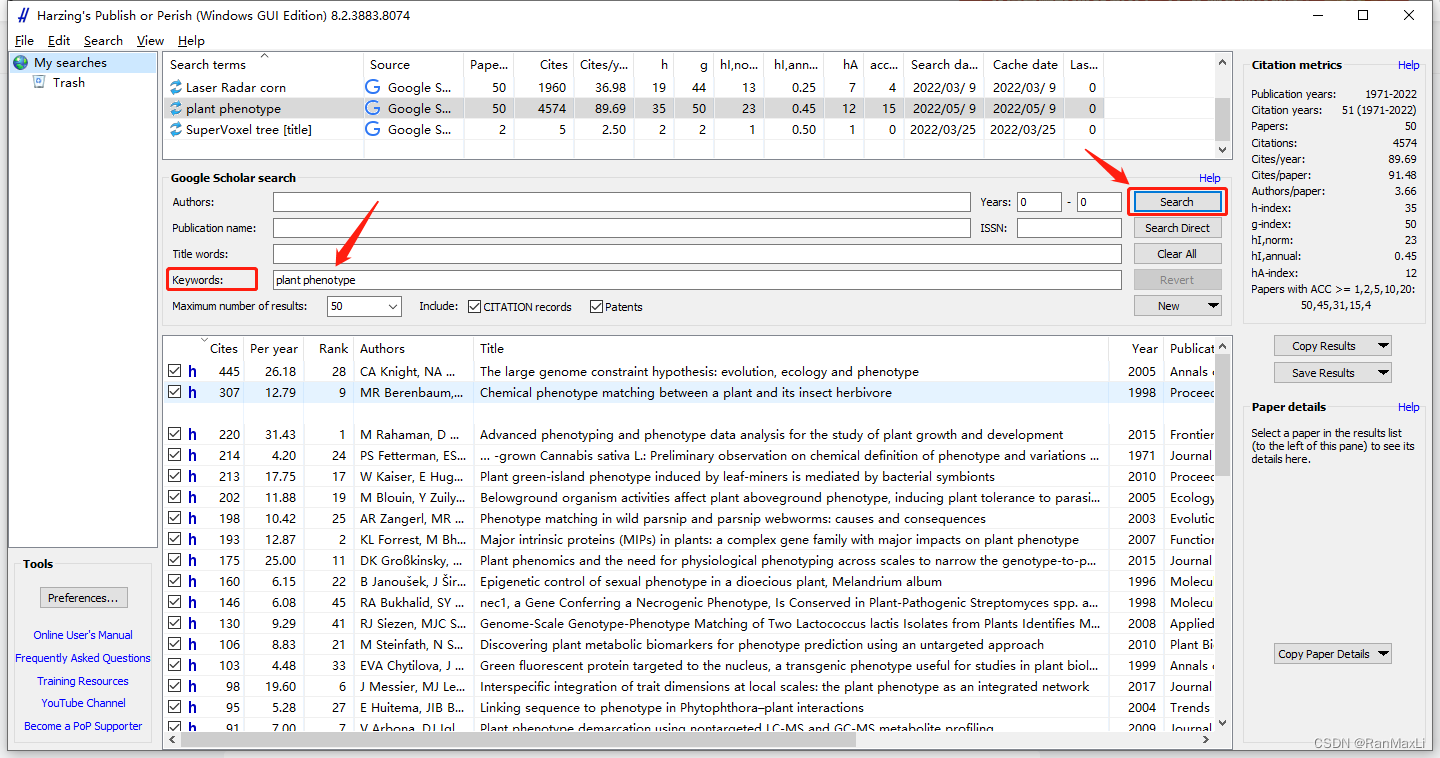
Task: Click the Clear All button
Action: coord(1177,254)
